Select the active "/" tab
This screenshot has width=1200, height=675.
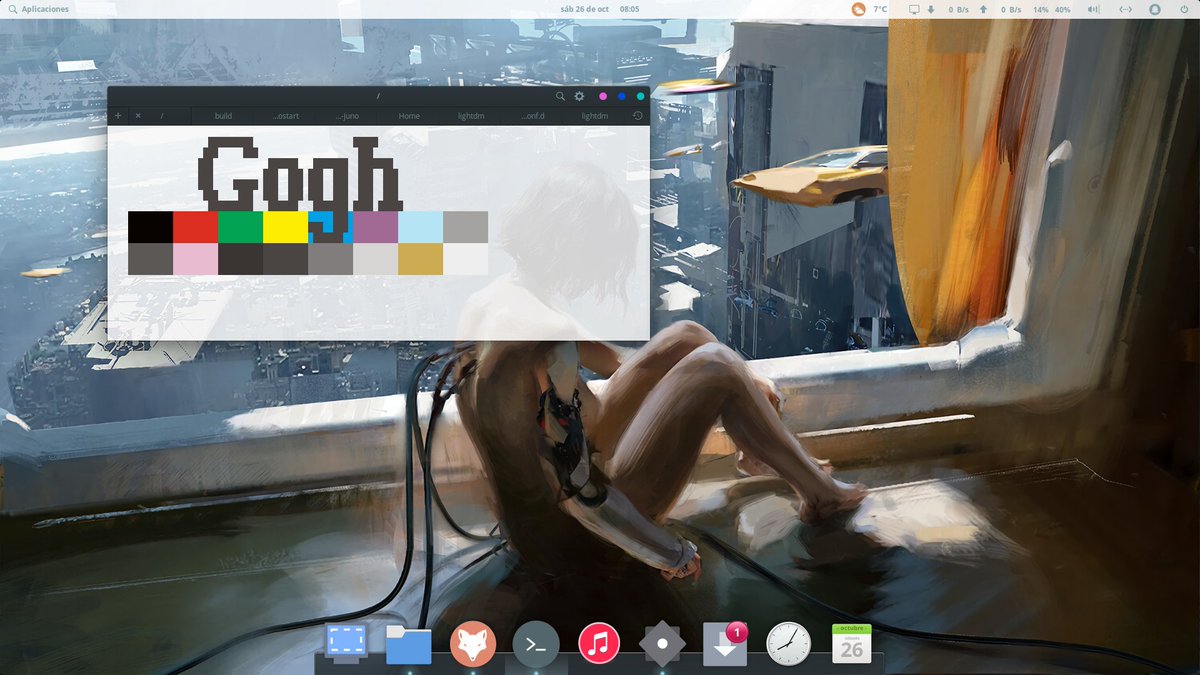161,116
